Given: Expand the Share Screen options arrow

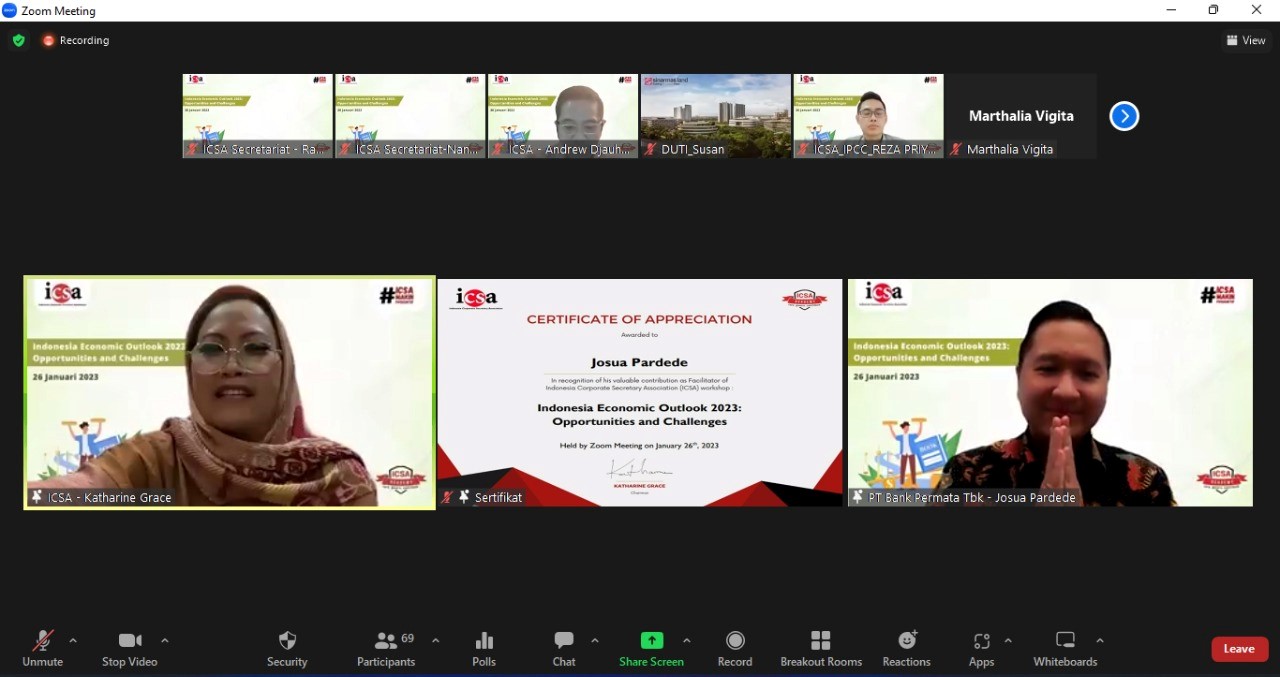Looking at the screenshot, I should [x=686, y=641].
